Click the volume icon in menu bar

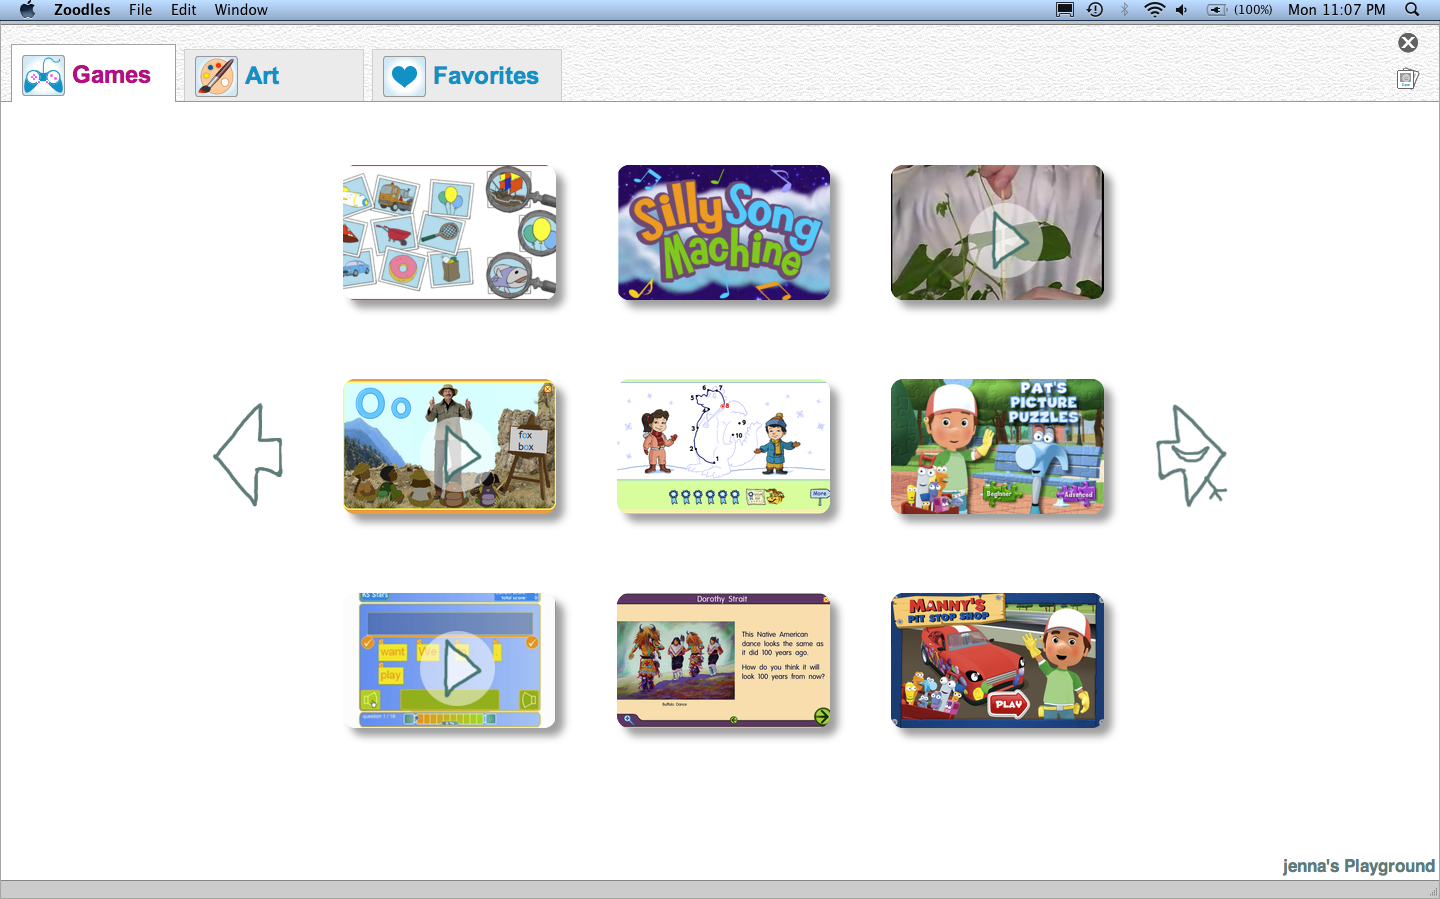tap(1182, 10)
